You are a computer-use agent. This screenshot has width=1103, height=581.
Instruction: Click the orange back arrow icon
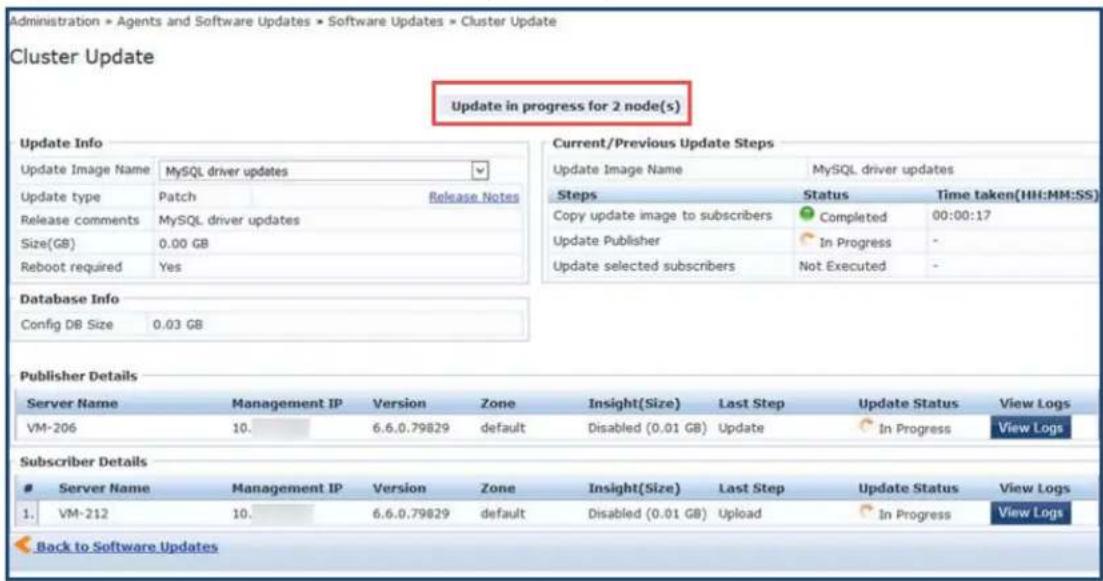coord(23,544)
